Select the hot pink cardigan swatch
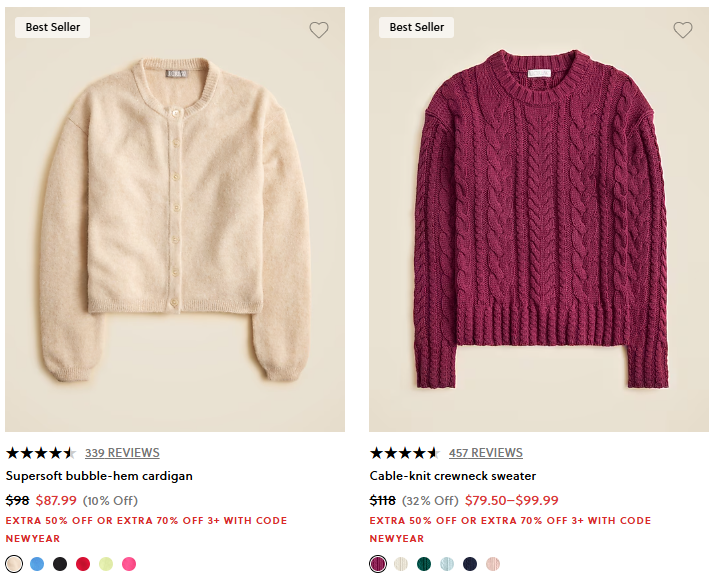The image size is (716, 579). point(129,564)
